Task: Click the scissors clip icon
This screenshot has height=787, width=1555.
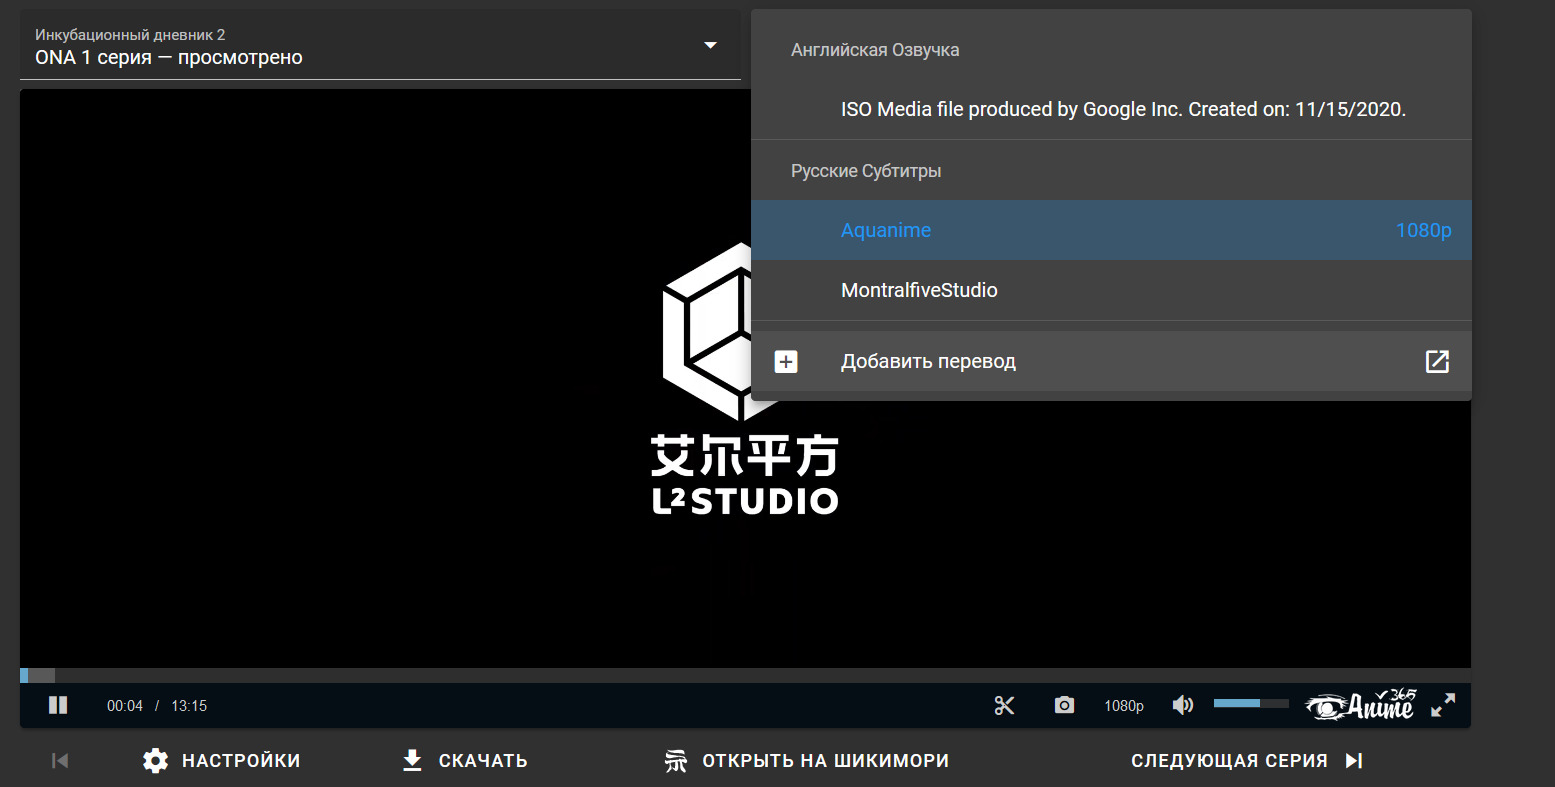Action: click(x=1004, y=705)
